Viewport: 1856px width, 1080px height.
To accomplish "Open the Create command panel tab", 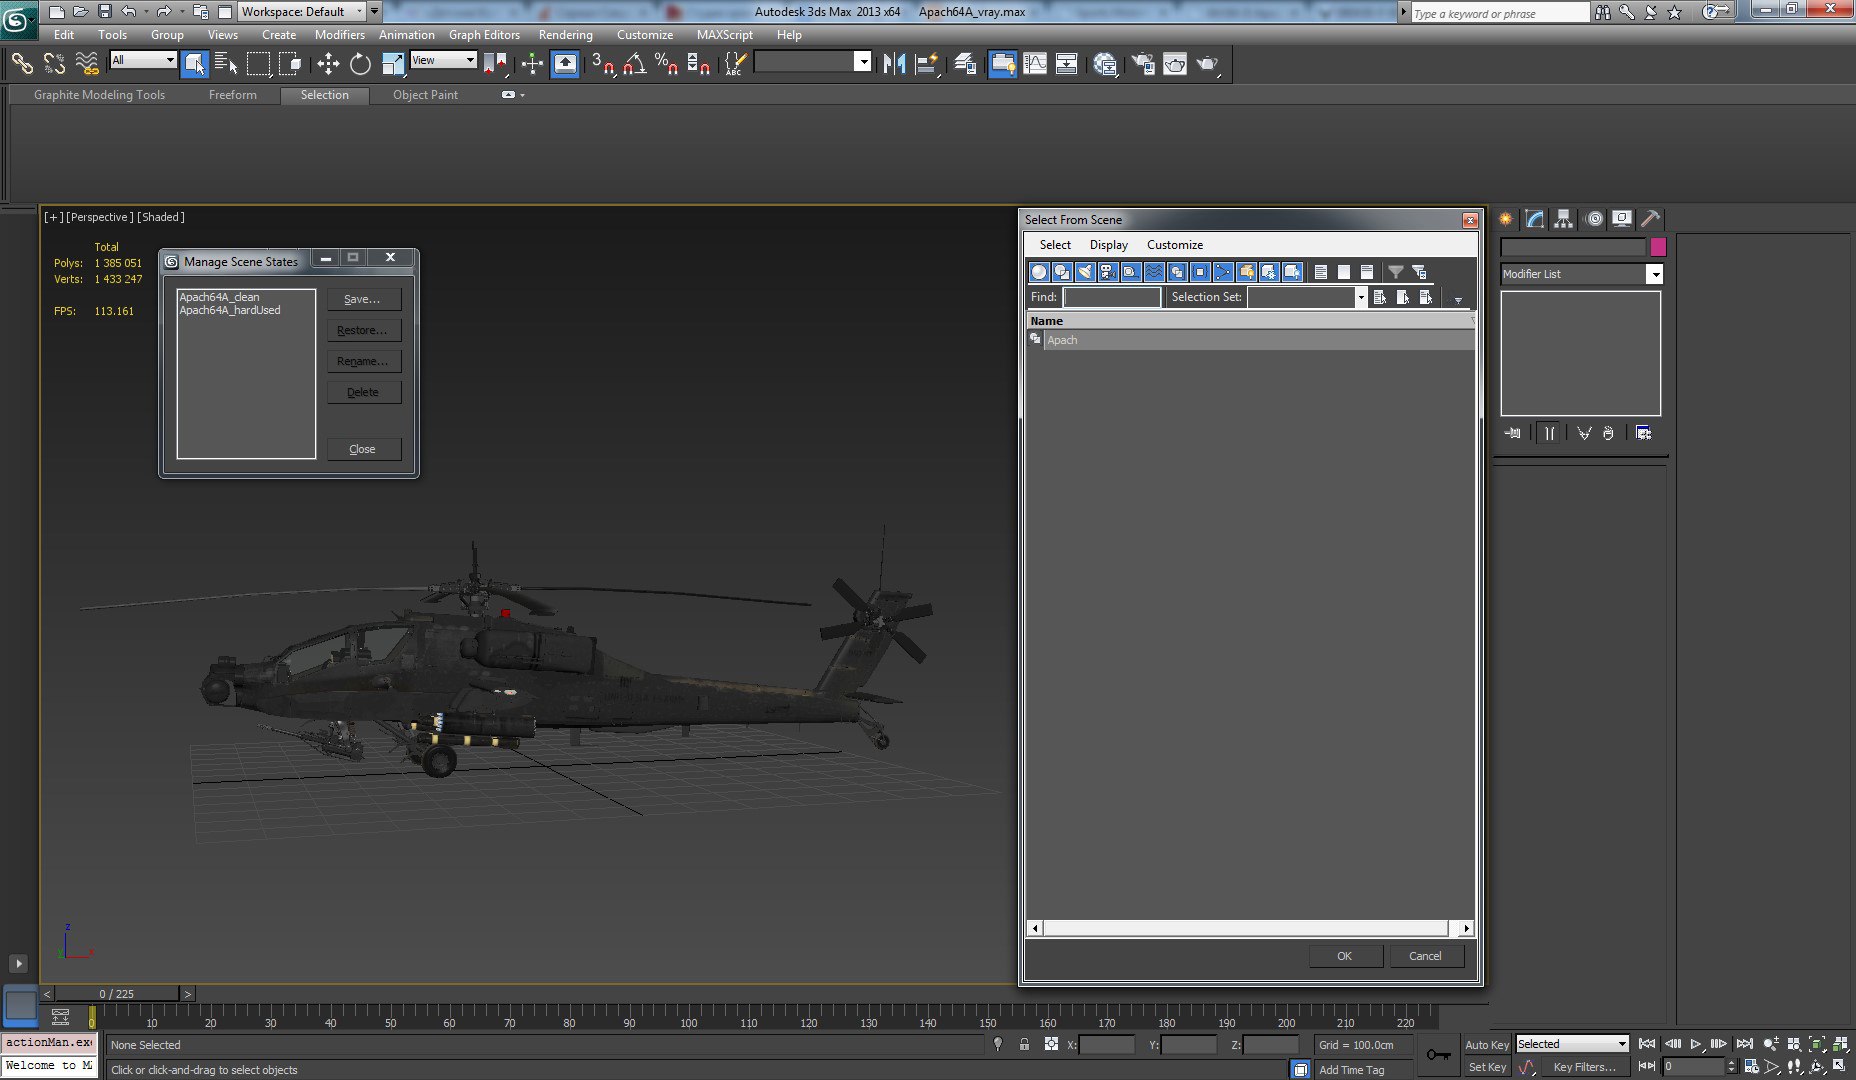I will 1506,219.
